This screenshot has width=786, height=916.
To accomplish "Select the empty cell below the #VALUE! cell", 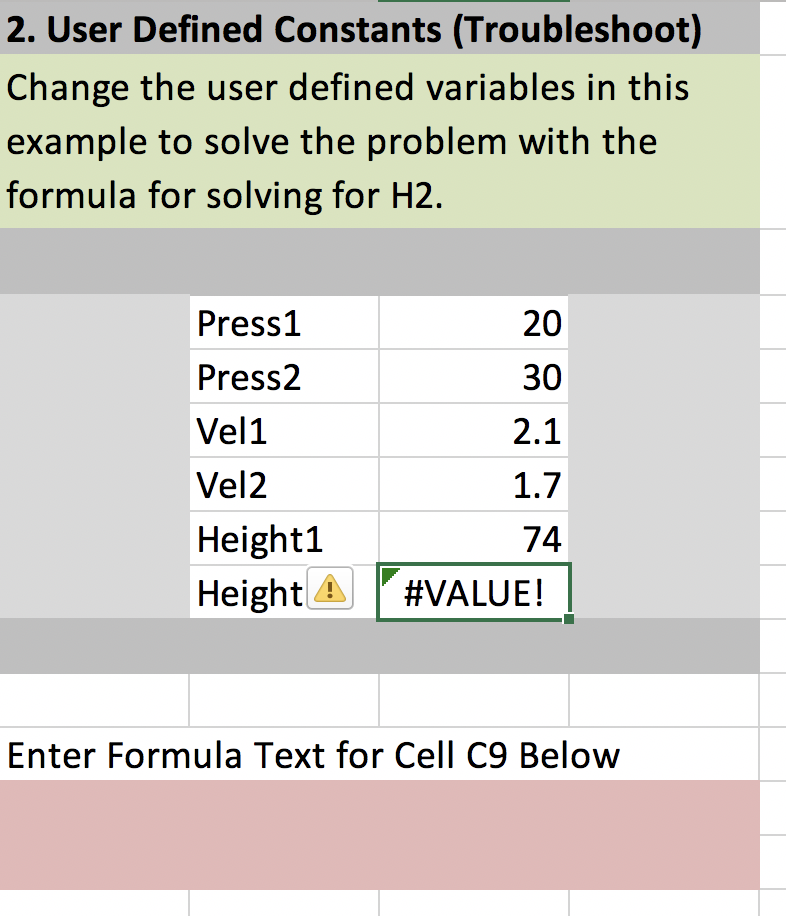I will [x=474, y=700].
